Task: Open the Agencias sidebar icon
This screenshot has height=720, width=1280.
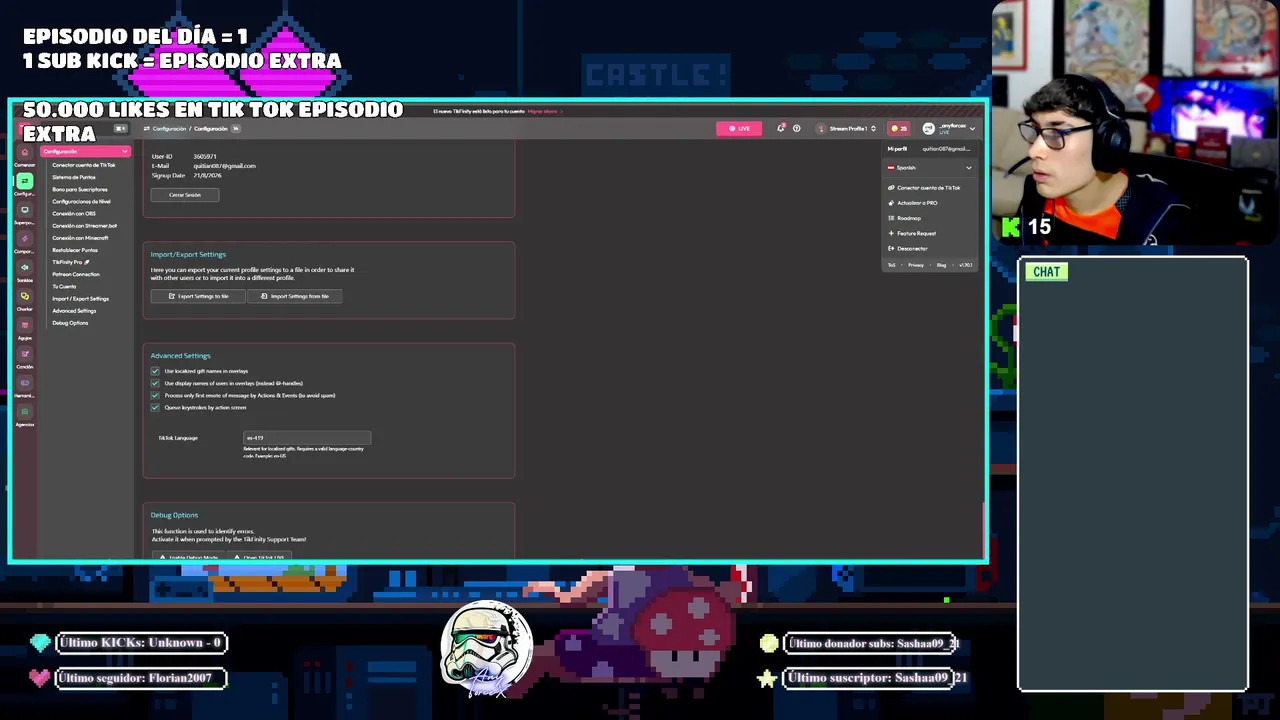Action: pos(25,412)
